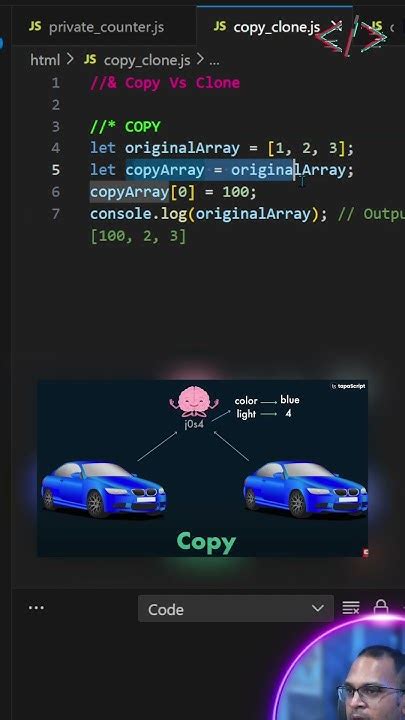Viewport: 405px width, 720px height.
Task: Click the JS file icon on private_counter.js tab
Action: pyautogui.click(x=35, y=27)
